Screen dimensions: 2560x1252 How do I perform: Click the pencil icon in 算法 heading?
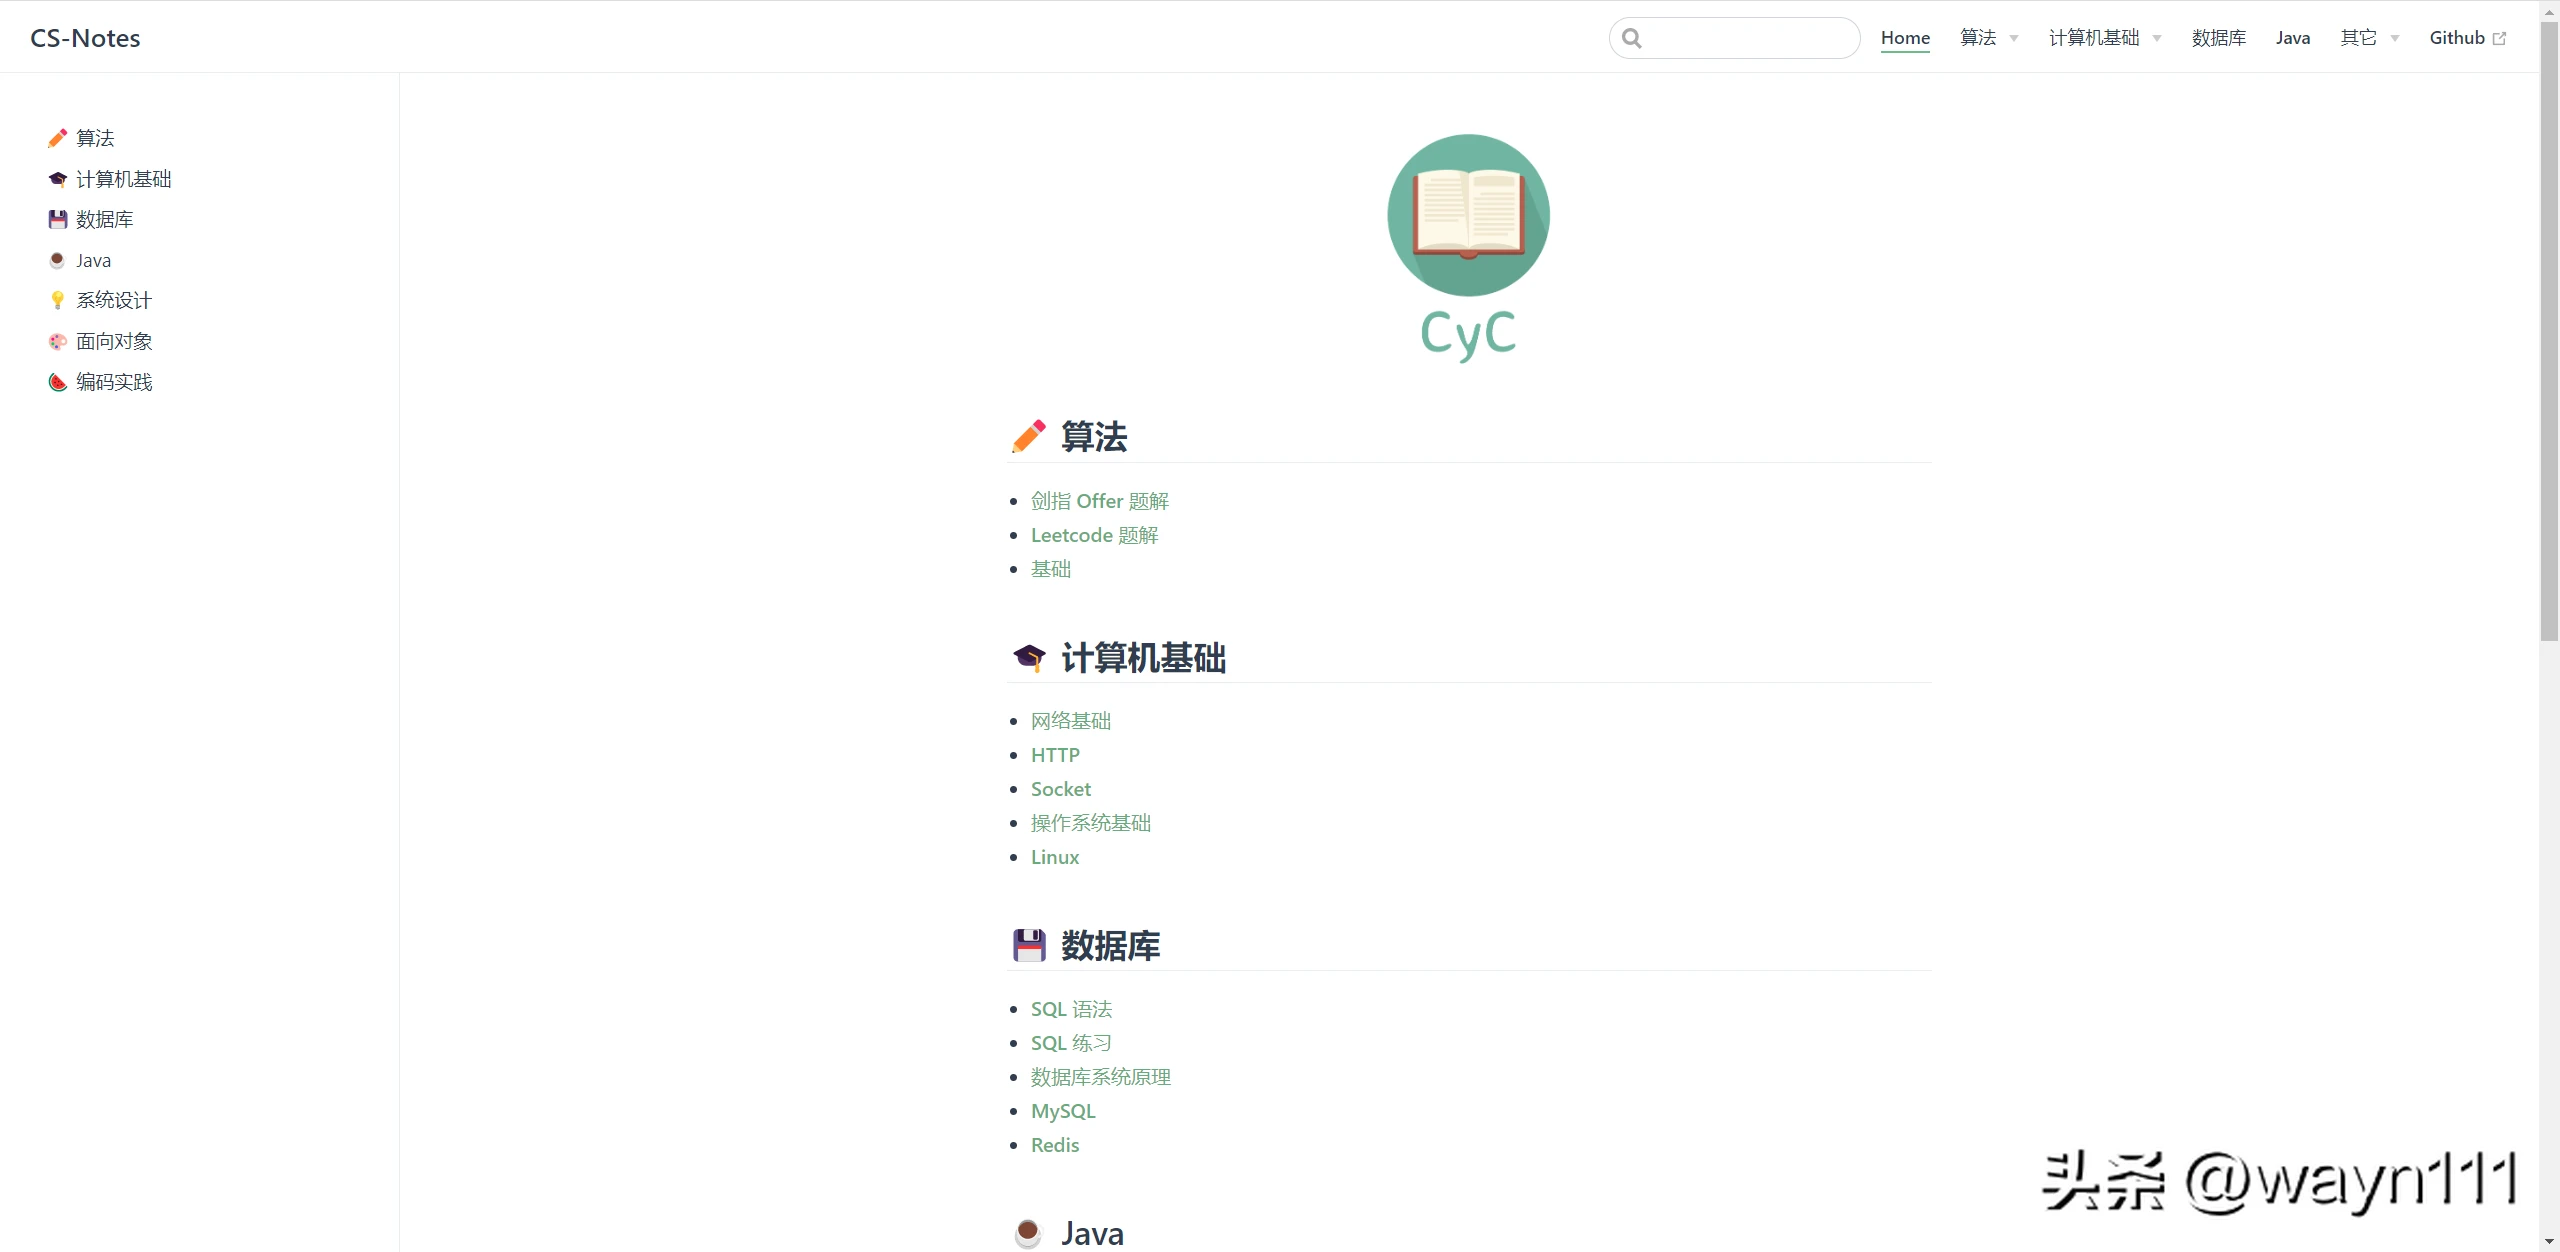coord(1029,437)
